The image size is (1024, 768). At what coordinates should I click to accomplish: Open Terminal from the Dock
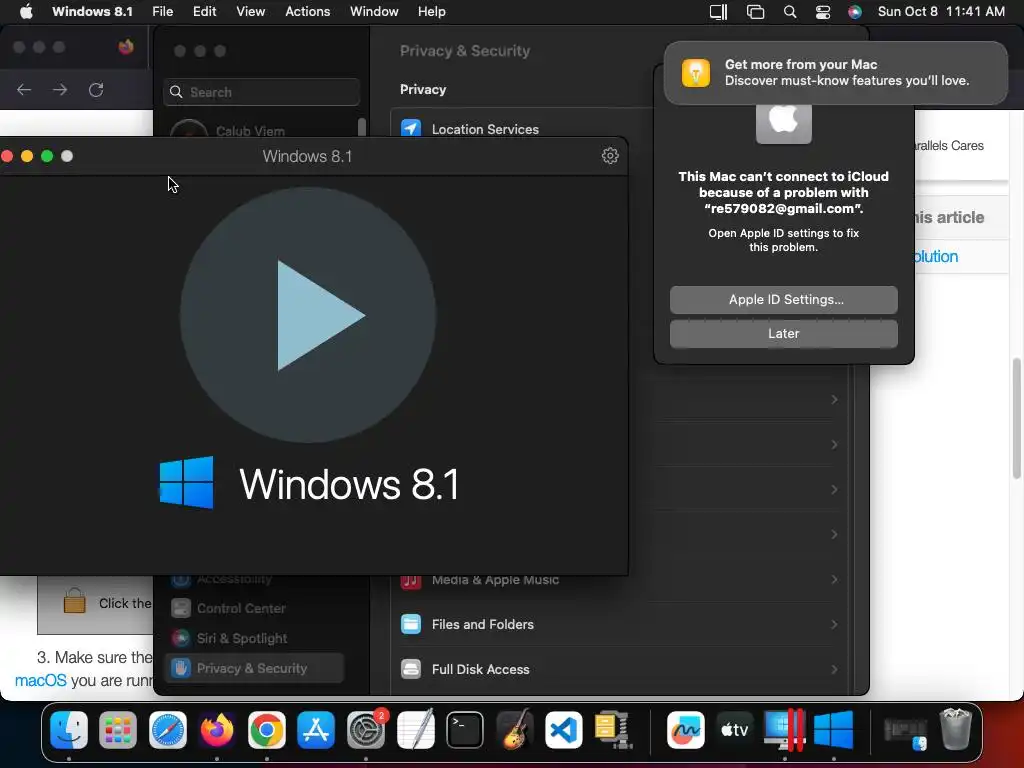[x=465, y=729]
